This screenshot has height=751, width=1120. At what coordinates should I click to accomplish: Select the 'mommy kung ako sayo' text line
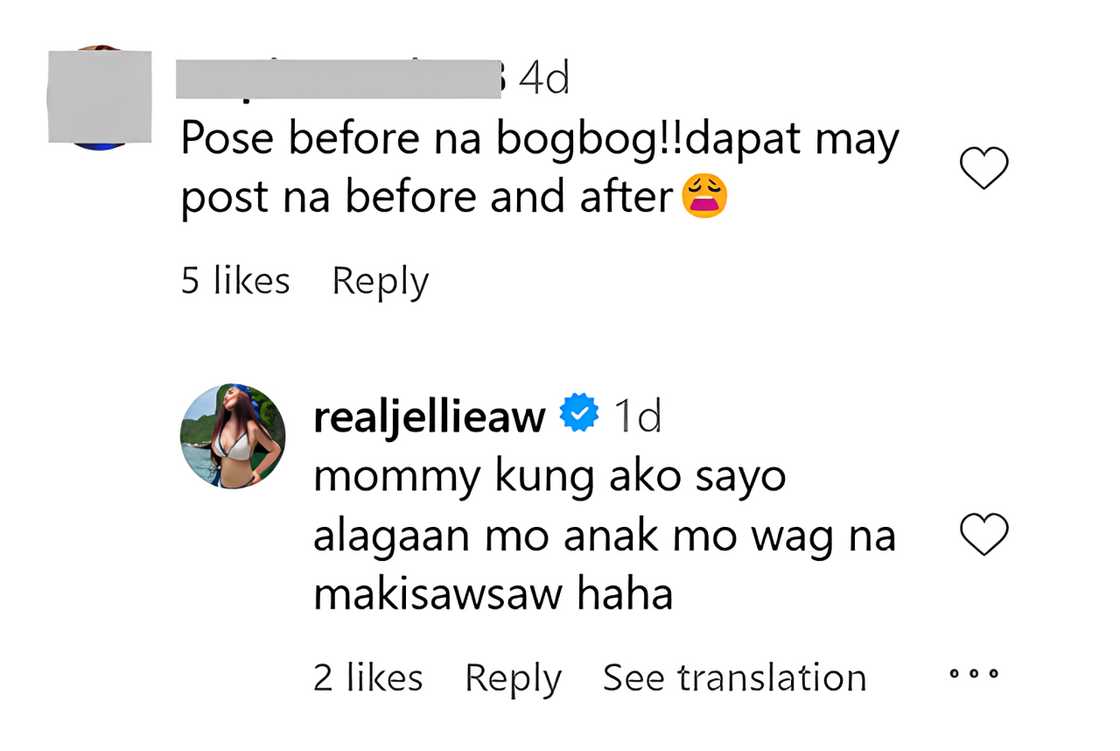tap(549, 477)
